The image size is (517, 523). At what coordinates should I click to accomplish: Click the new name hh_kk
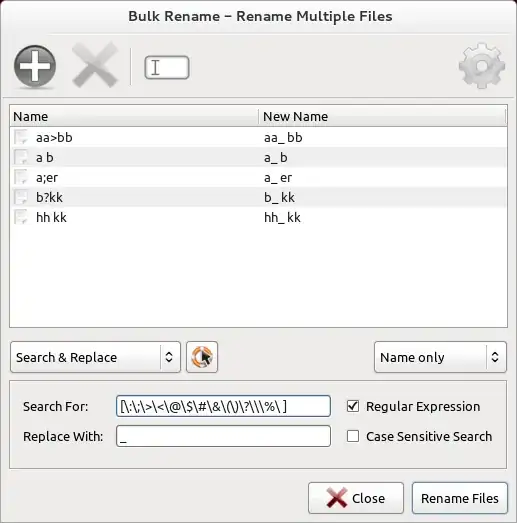coord(282,218)
